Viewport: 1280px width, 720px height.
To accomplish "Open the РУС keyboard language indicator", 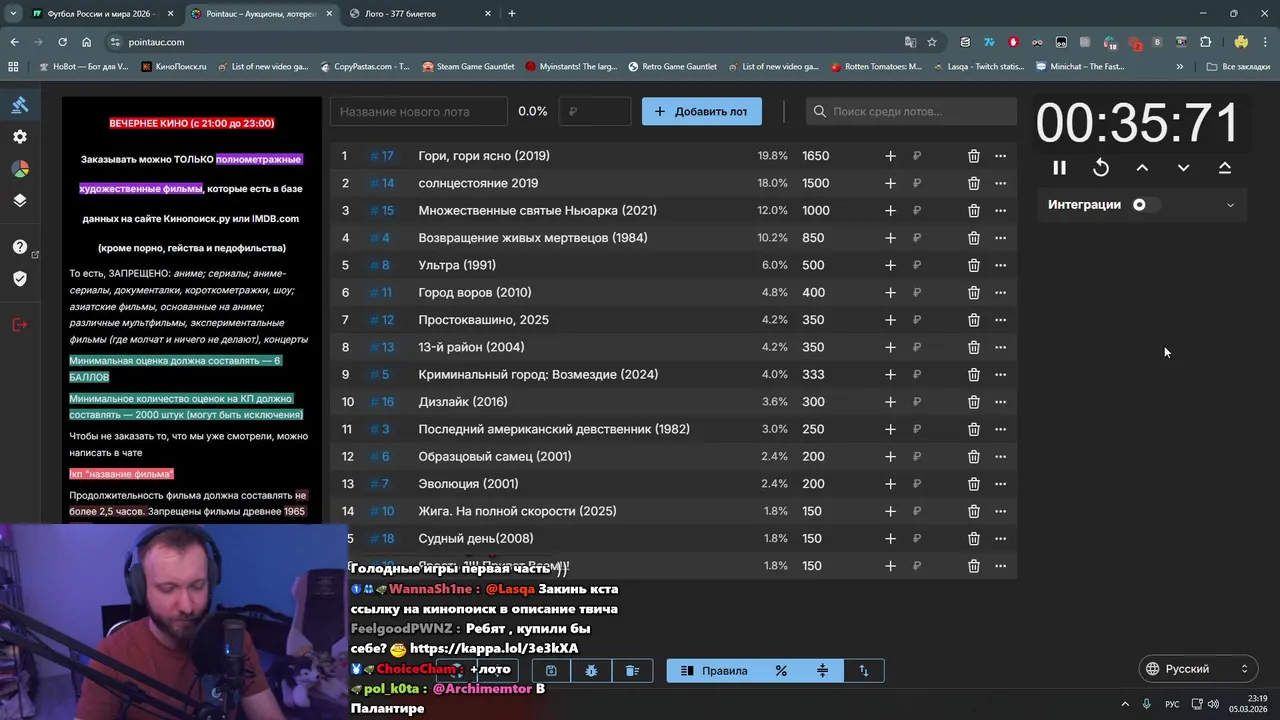I will coord(1172,704).
